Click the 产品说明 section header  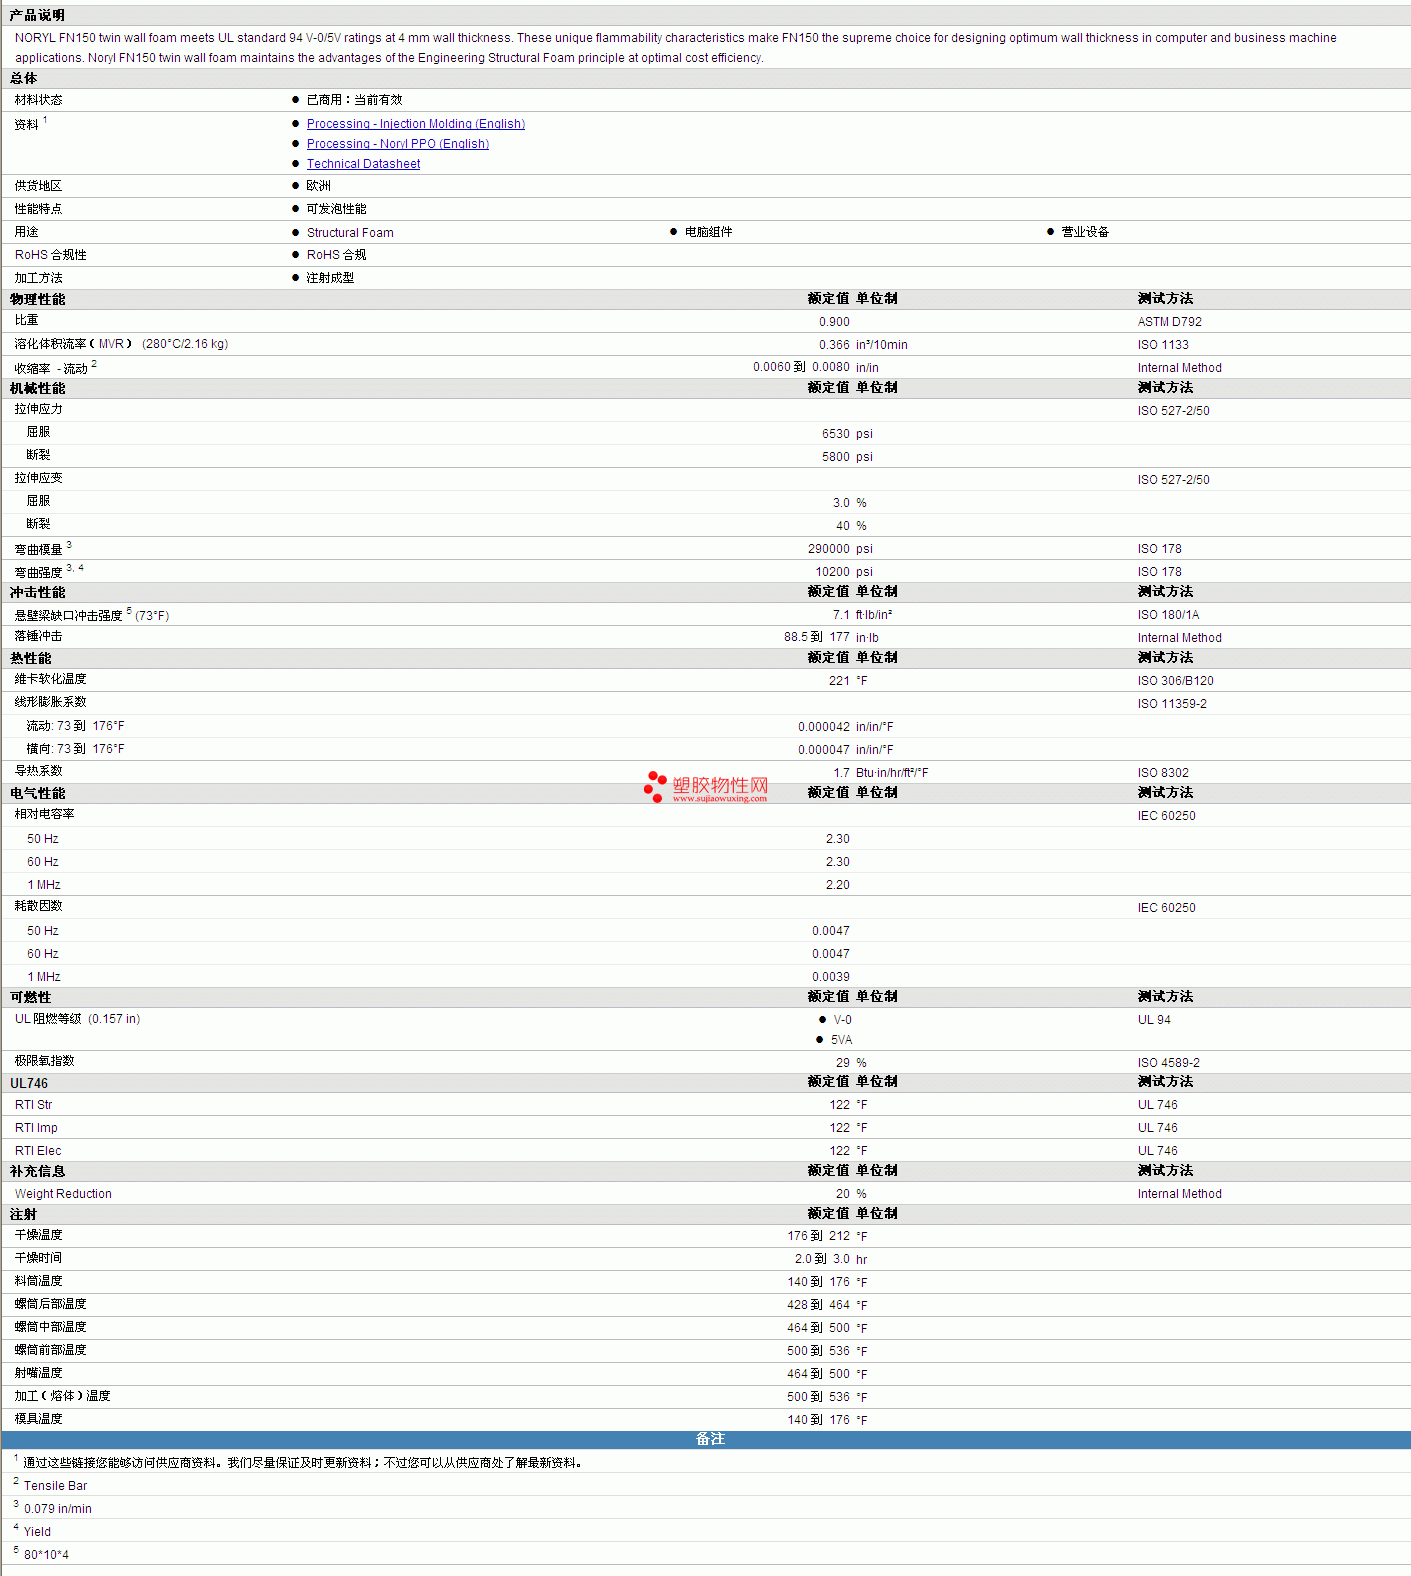click(37, 15)
